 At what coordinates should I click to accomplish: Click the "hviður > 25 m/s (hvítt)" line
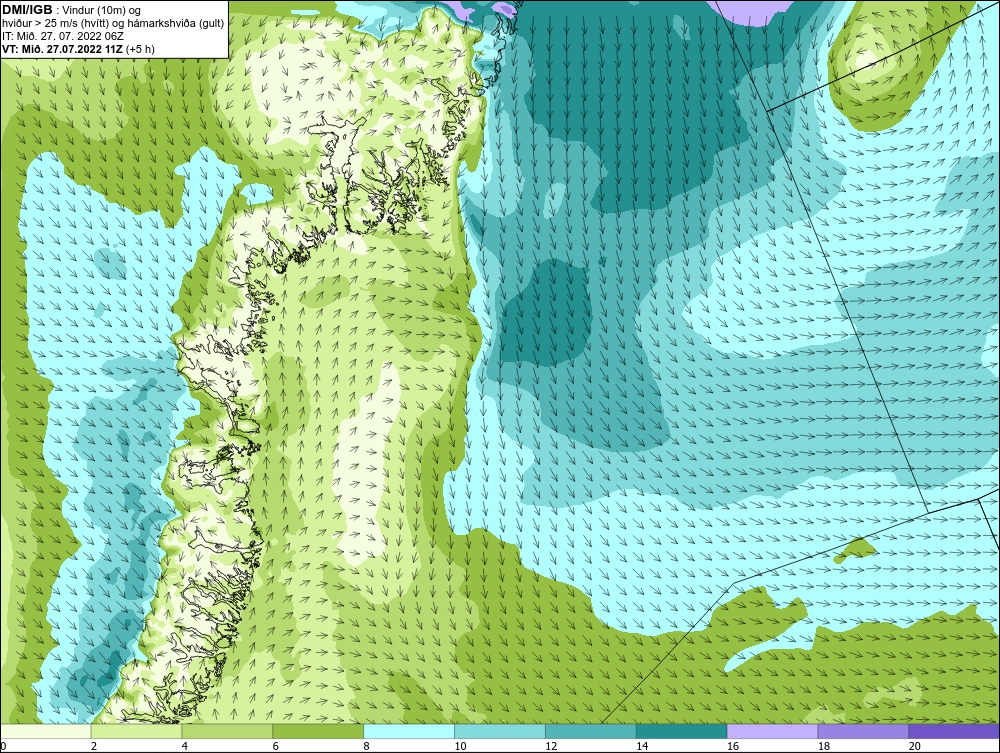(x=54, y=23)
